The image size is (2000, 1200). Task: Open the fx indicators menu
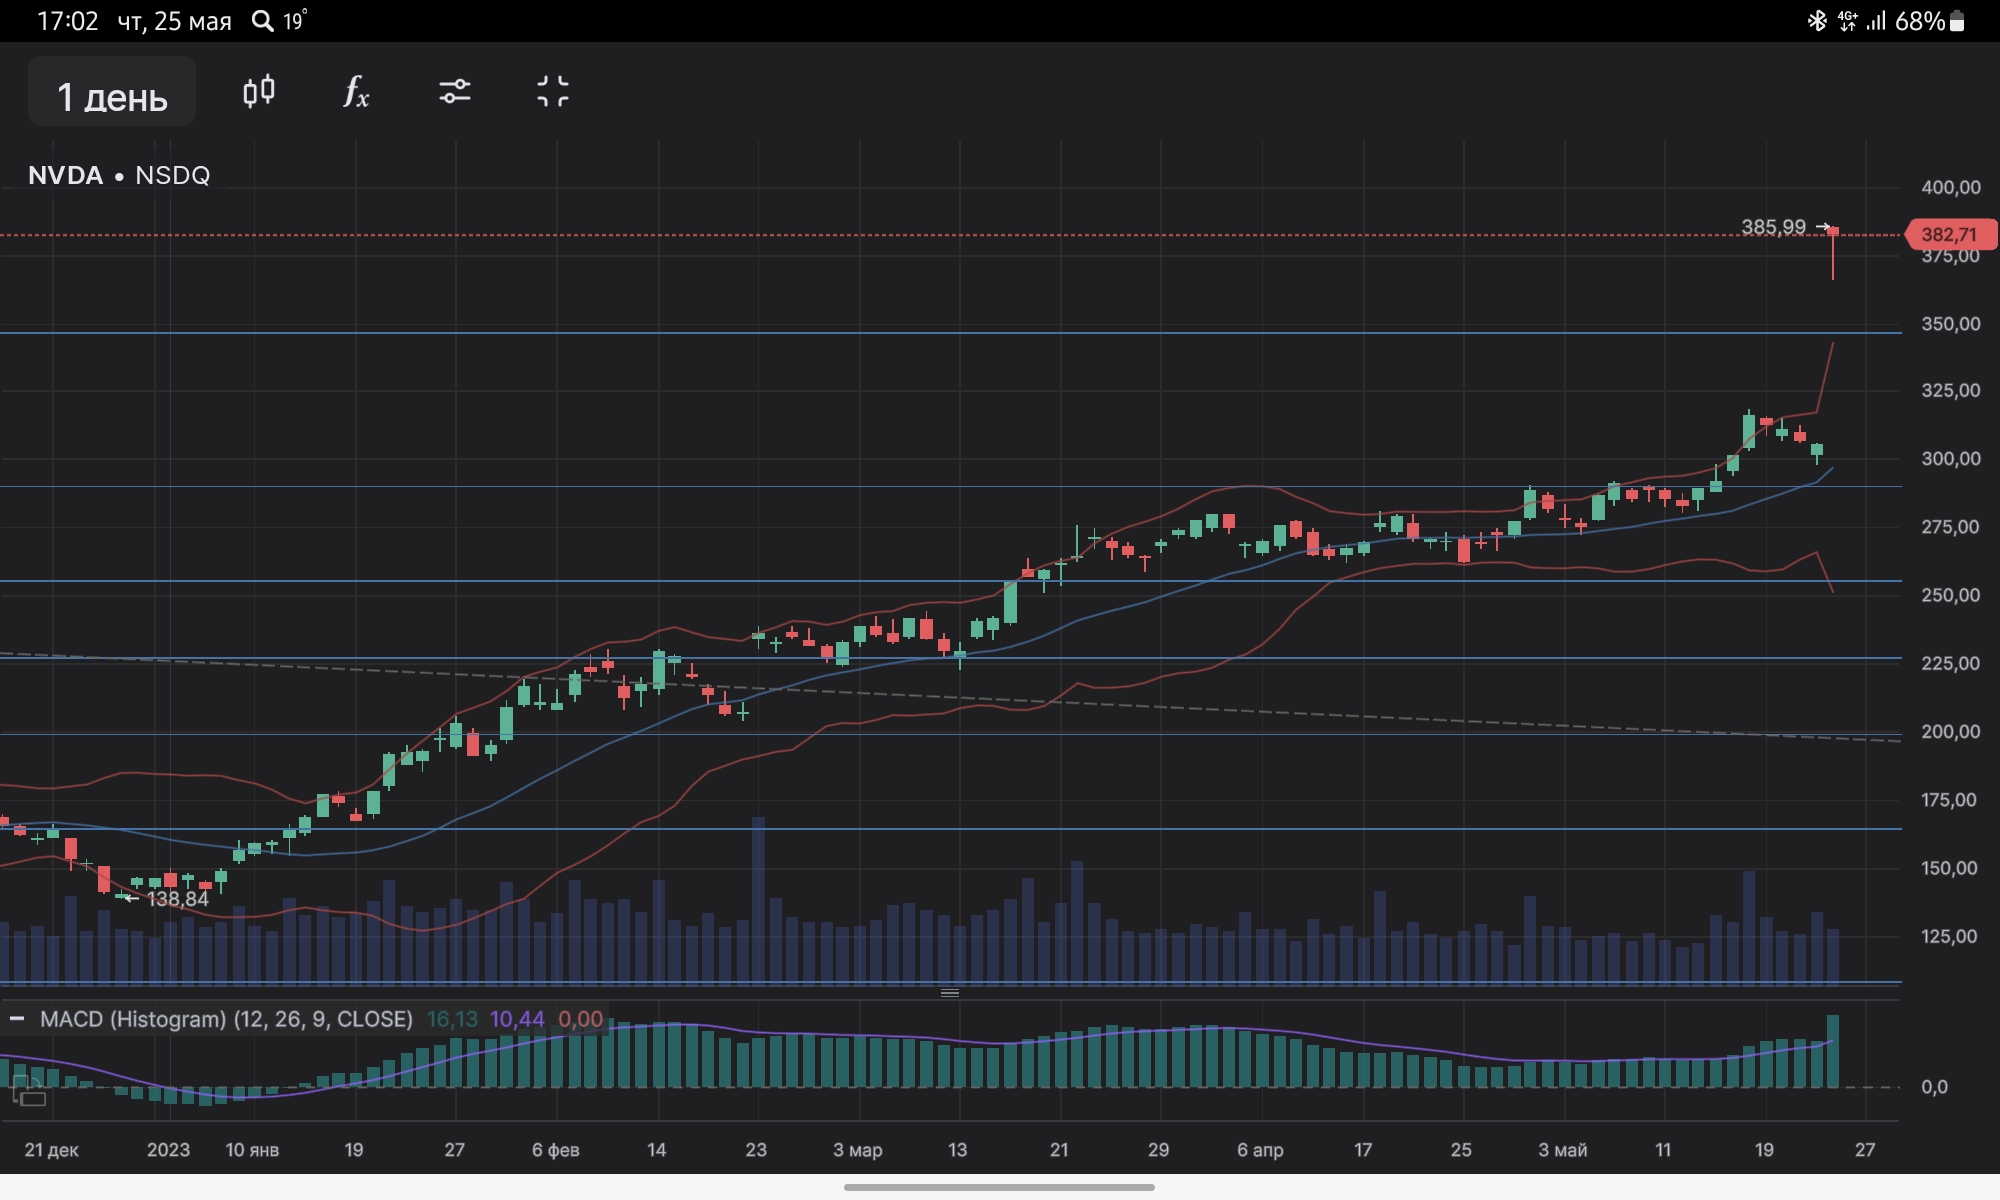click(x=356, y=92)
